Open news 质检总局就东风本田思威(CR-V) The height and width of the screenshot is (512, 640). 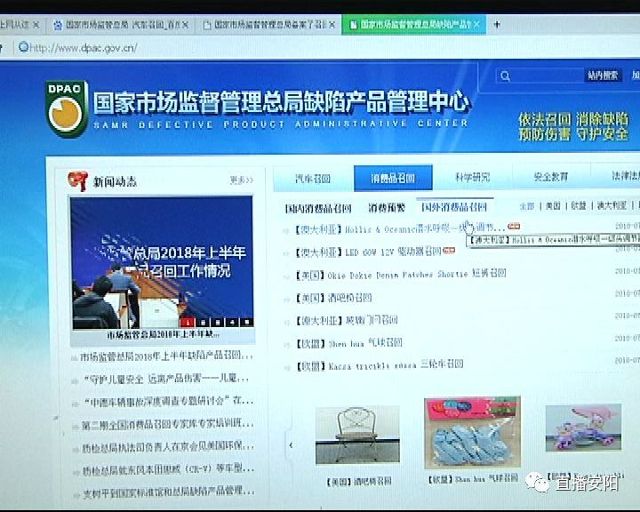[x=168, y=470]
